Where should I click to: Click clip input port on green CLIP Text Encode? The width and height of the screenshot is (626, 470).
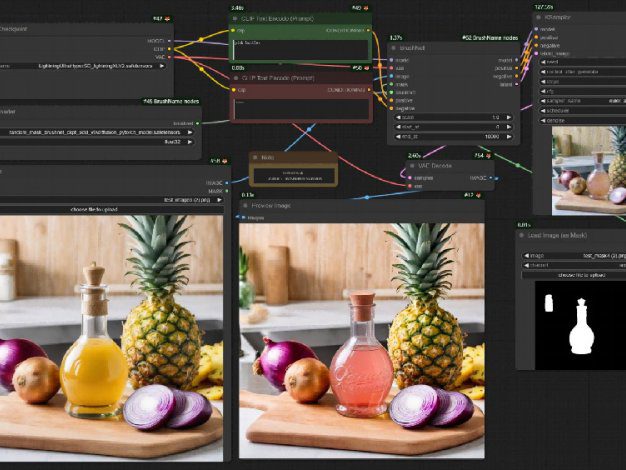pos(234,30)
